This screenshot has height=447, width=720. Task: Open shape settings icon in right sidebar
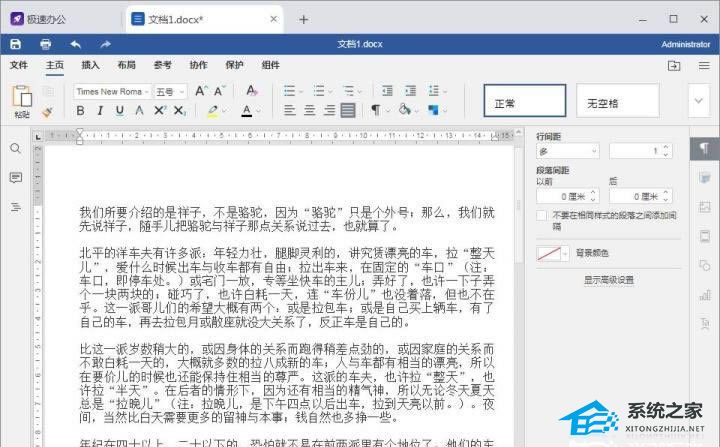pyautogui.click(x=705, y=265)
